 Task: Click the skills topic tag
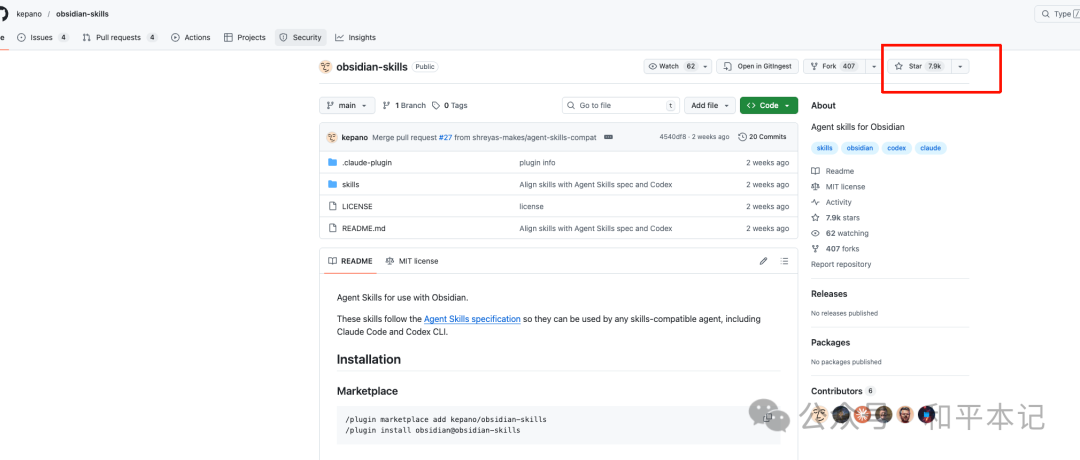[824, 148]
